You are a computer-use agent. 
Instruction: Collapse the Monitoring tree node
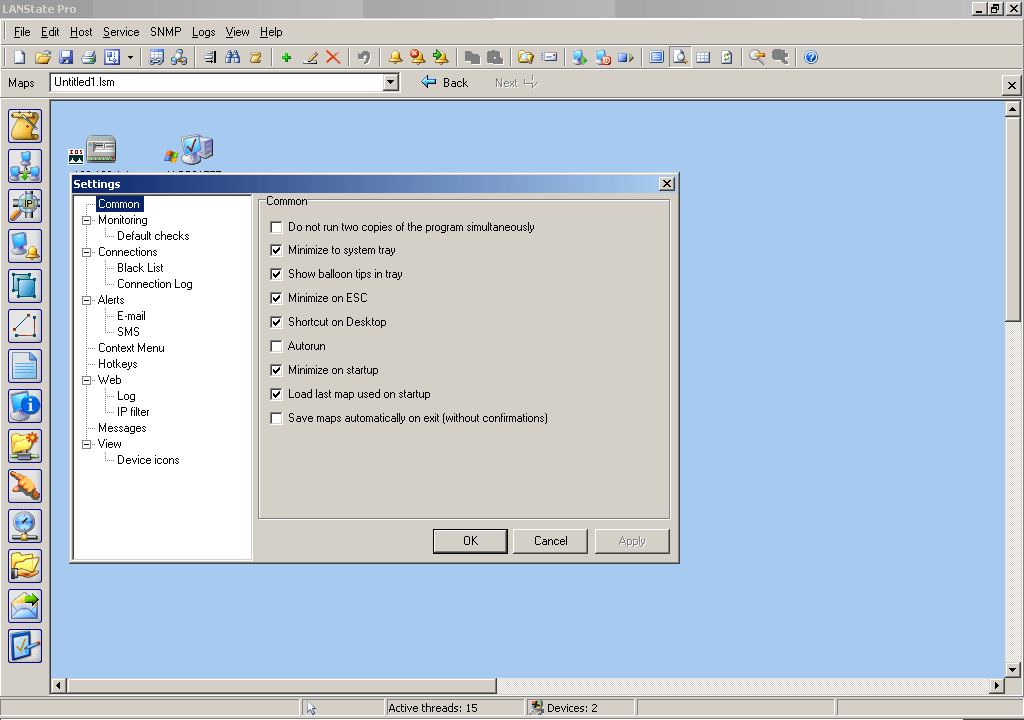[x=86, y=220]
